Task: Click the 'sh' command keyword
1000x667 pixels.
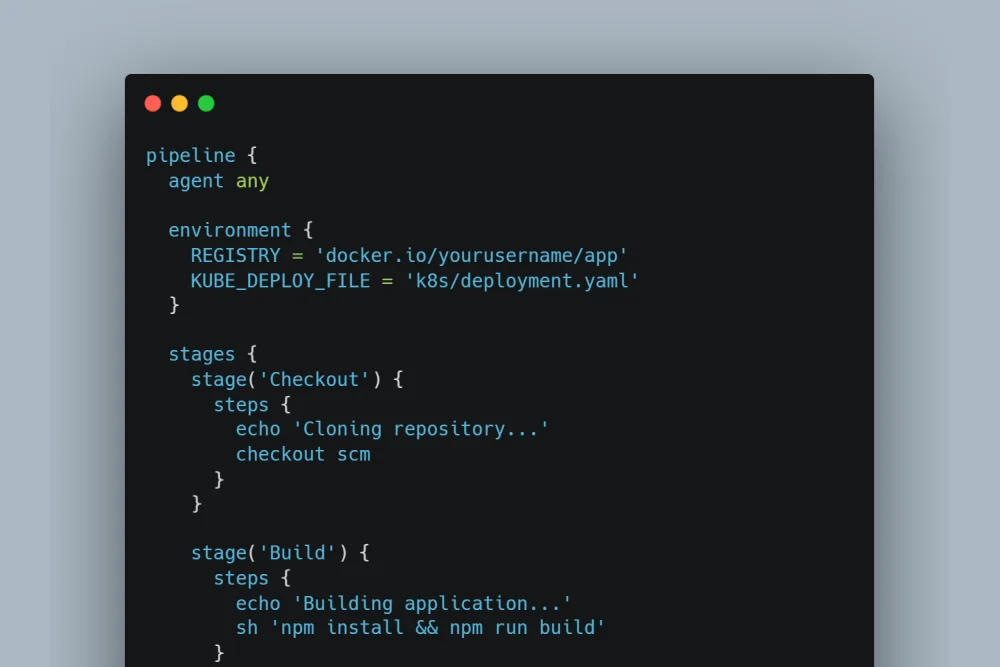Action: click(246, 628)
